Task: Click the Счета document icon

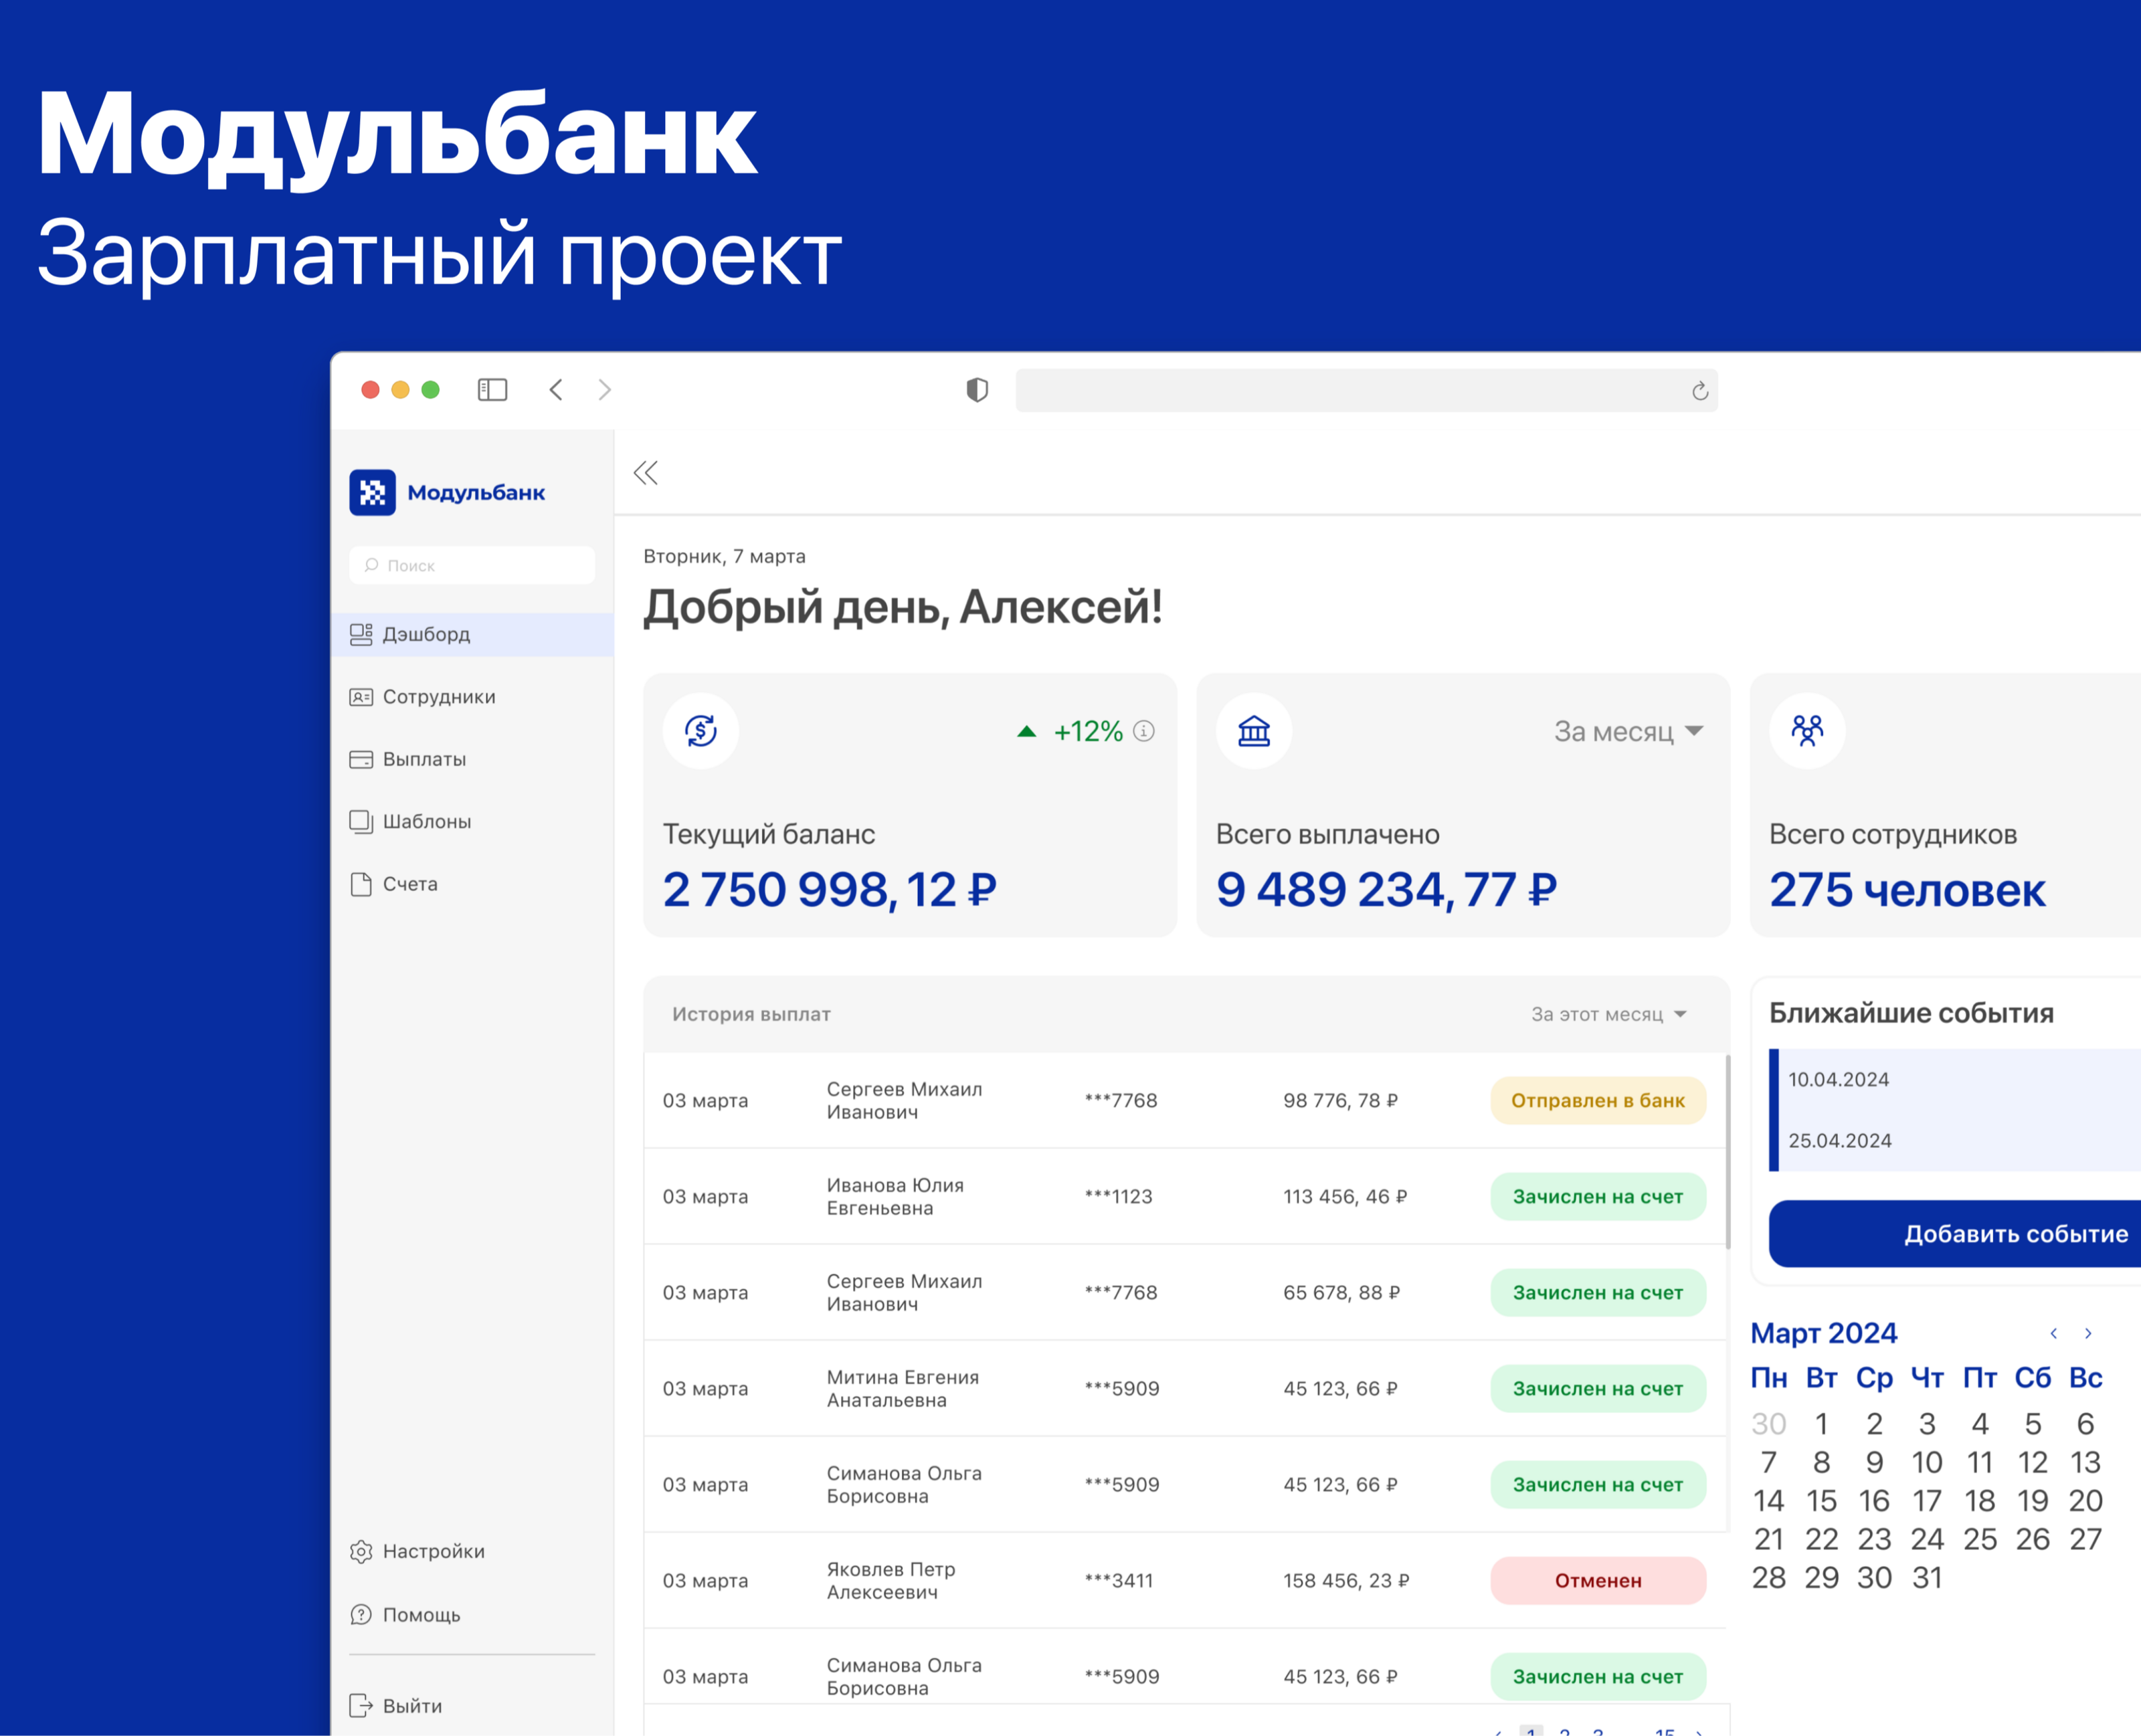Action: point(361,884)
